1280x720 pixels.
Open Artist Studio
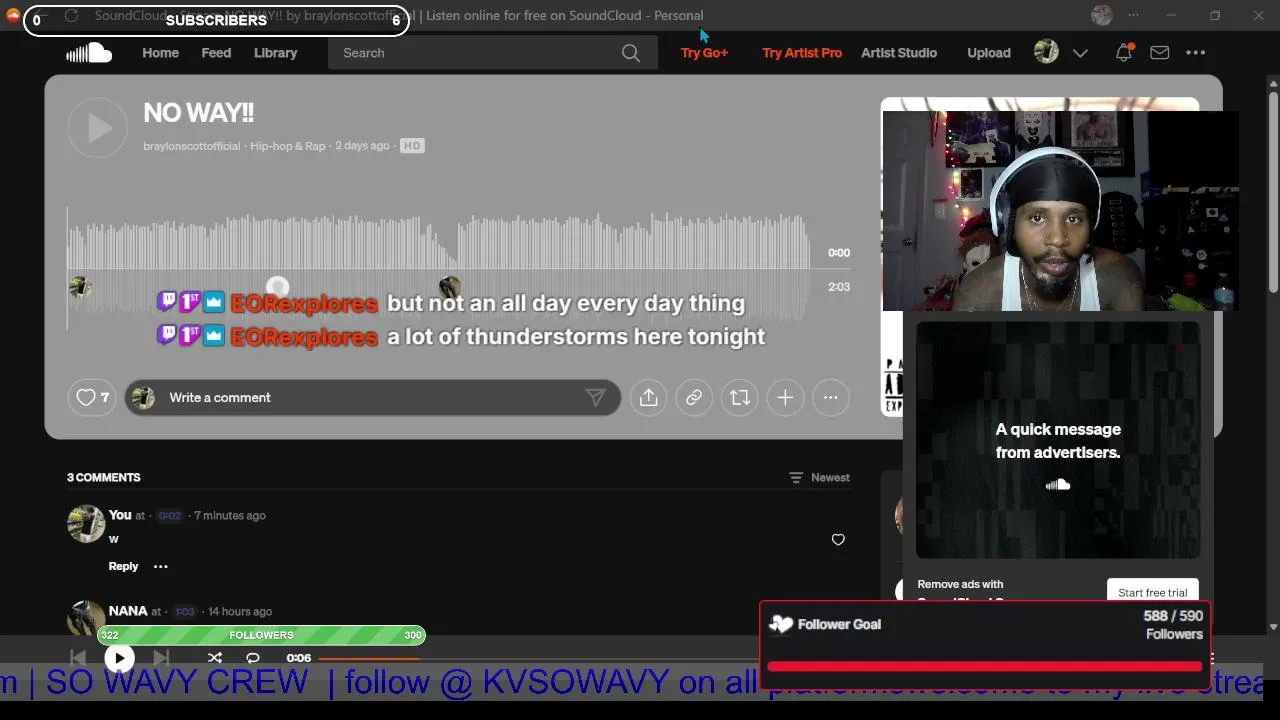tap(899, 53)
